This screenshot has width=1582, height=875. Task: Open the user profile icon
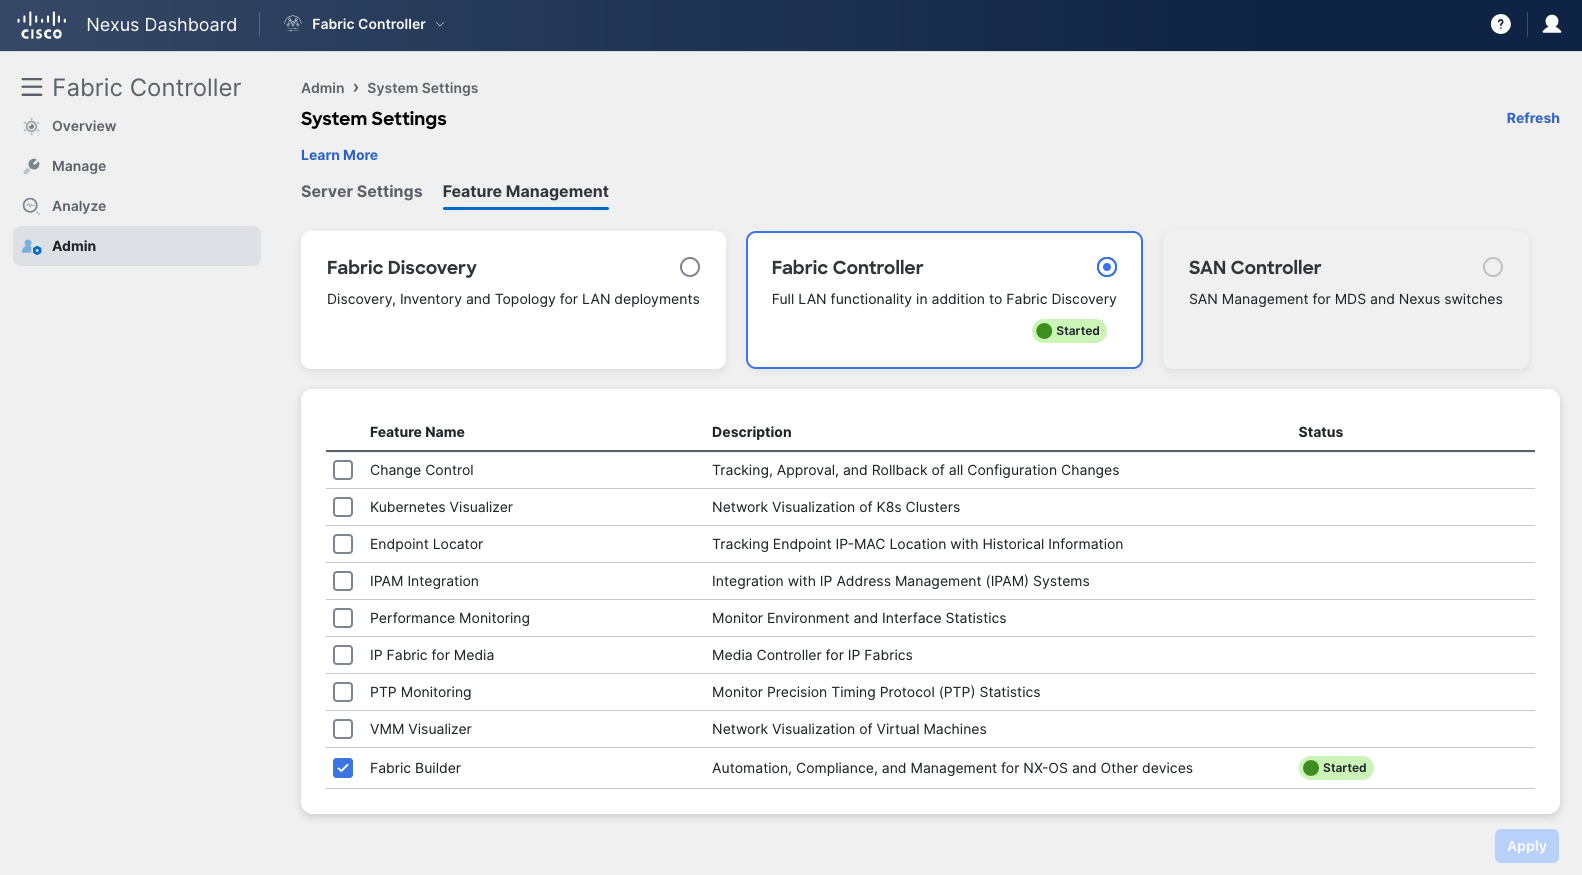(x=1552, y=24)
